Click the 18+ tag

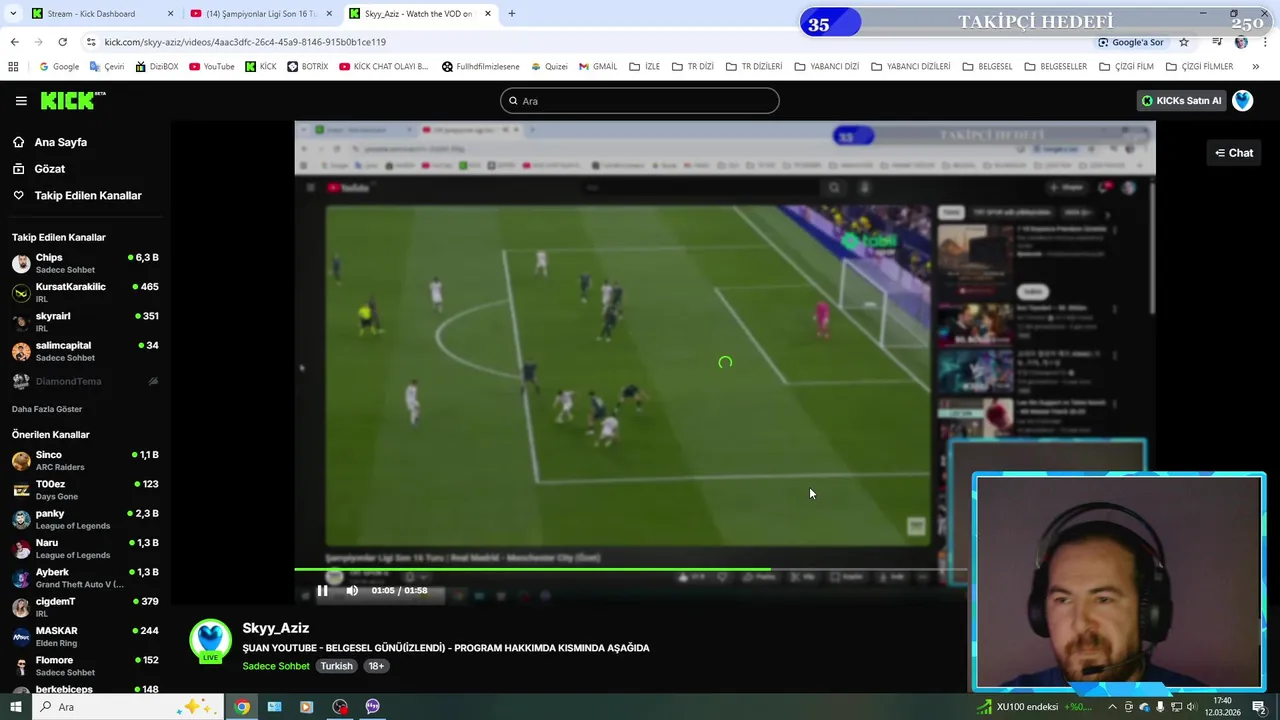click(376, 666)
